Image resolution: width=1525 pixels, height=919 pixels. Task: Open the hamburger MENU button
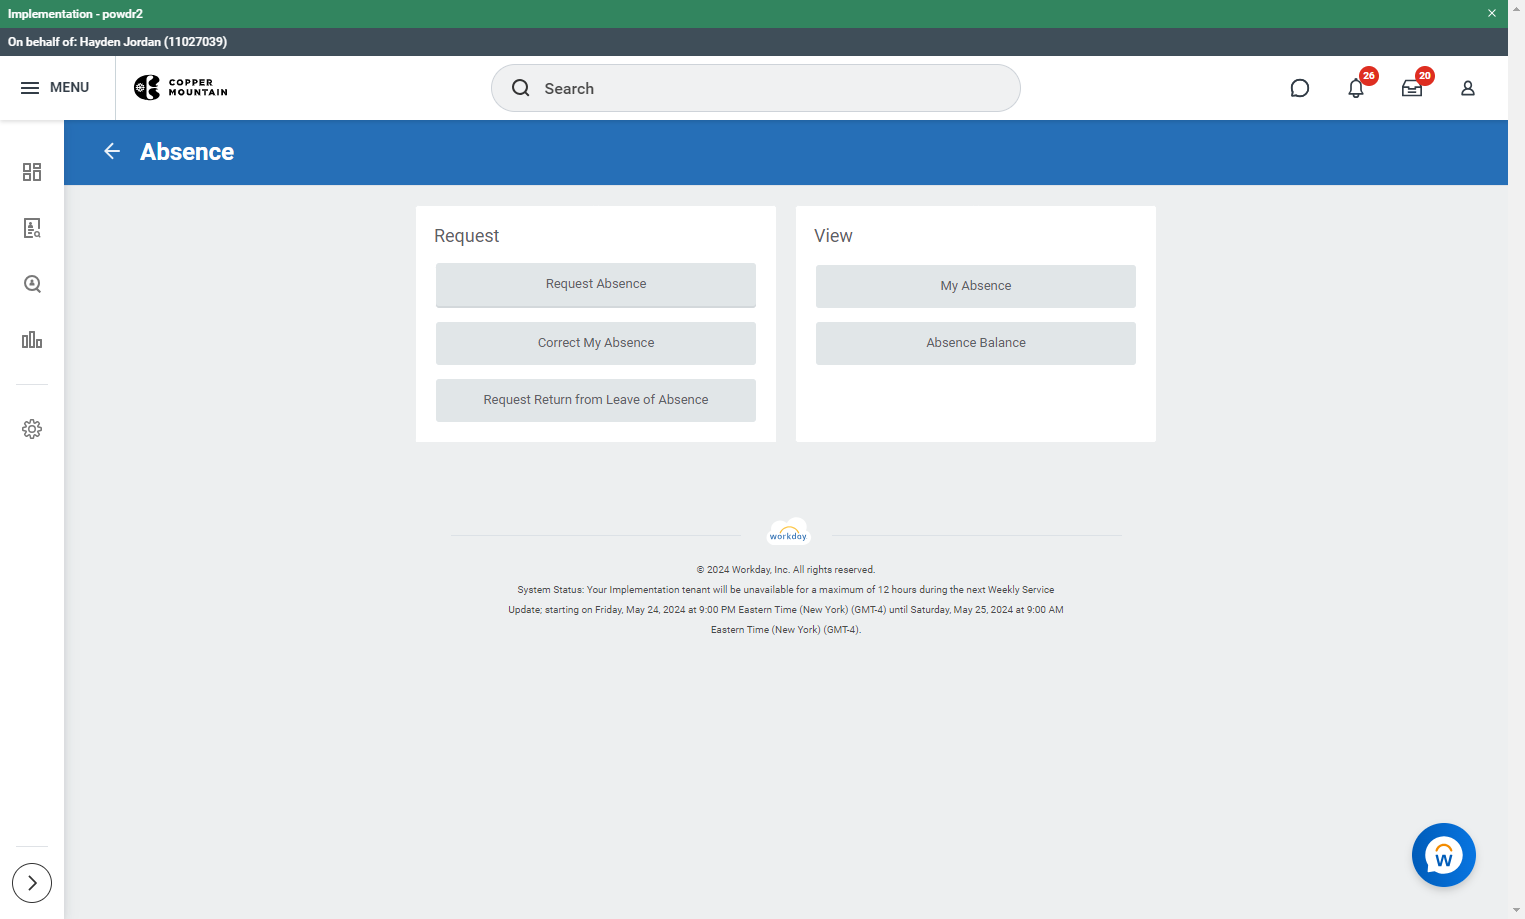[55, 88]
